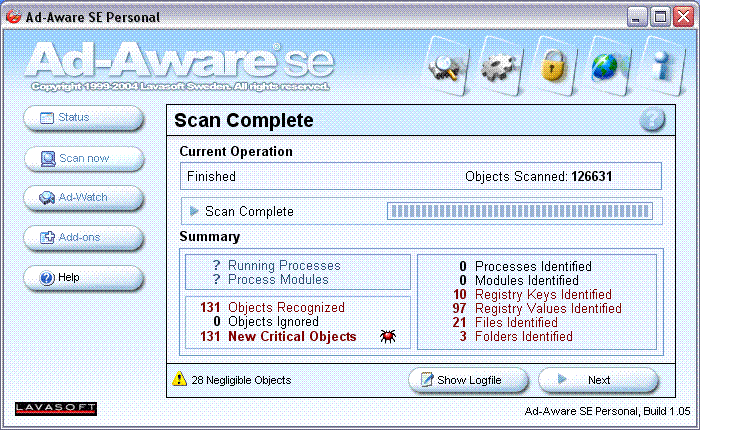
Task: Start a scan with Scan now button
Action: click(x=83, y=158)
